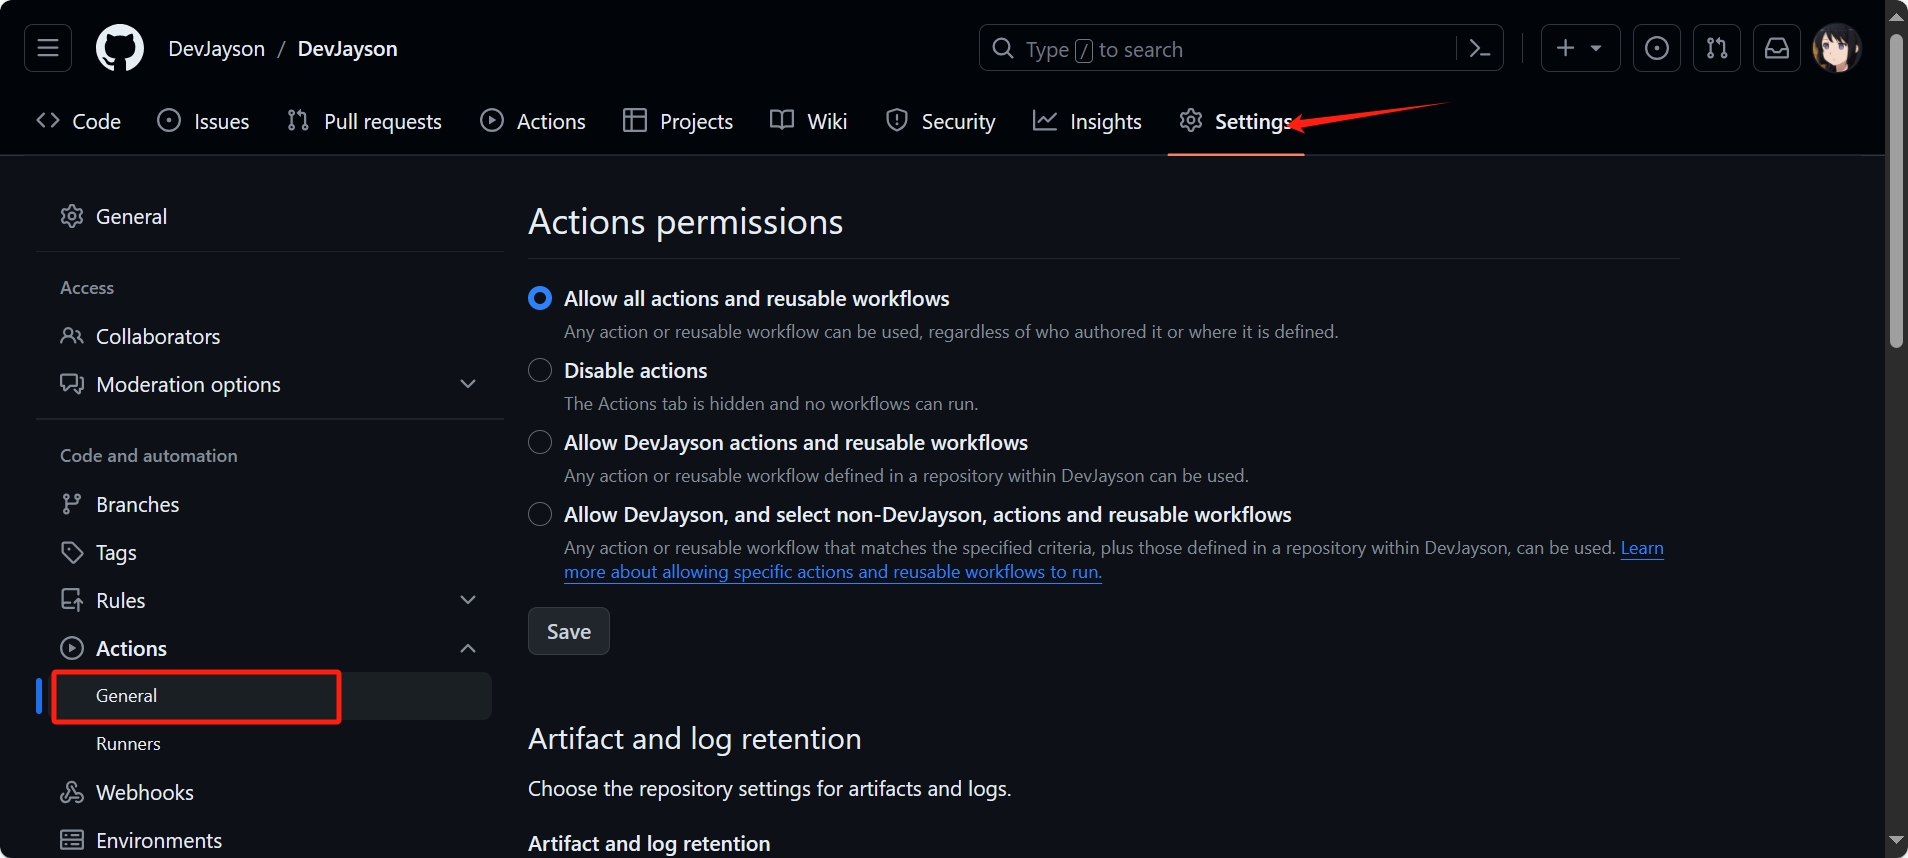Screen dimensions: 1908x858
Task: Click the Branches git-branch icon
Action: point(72,504)
